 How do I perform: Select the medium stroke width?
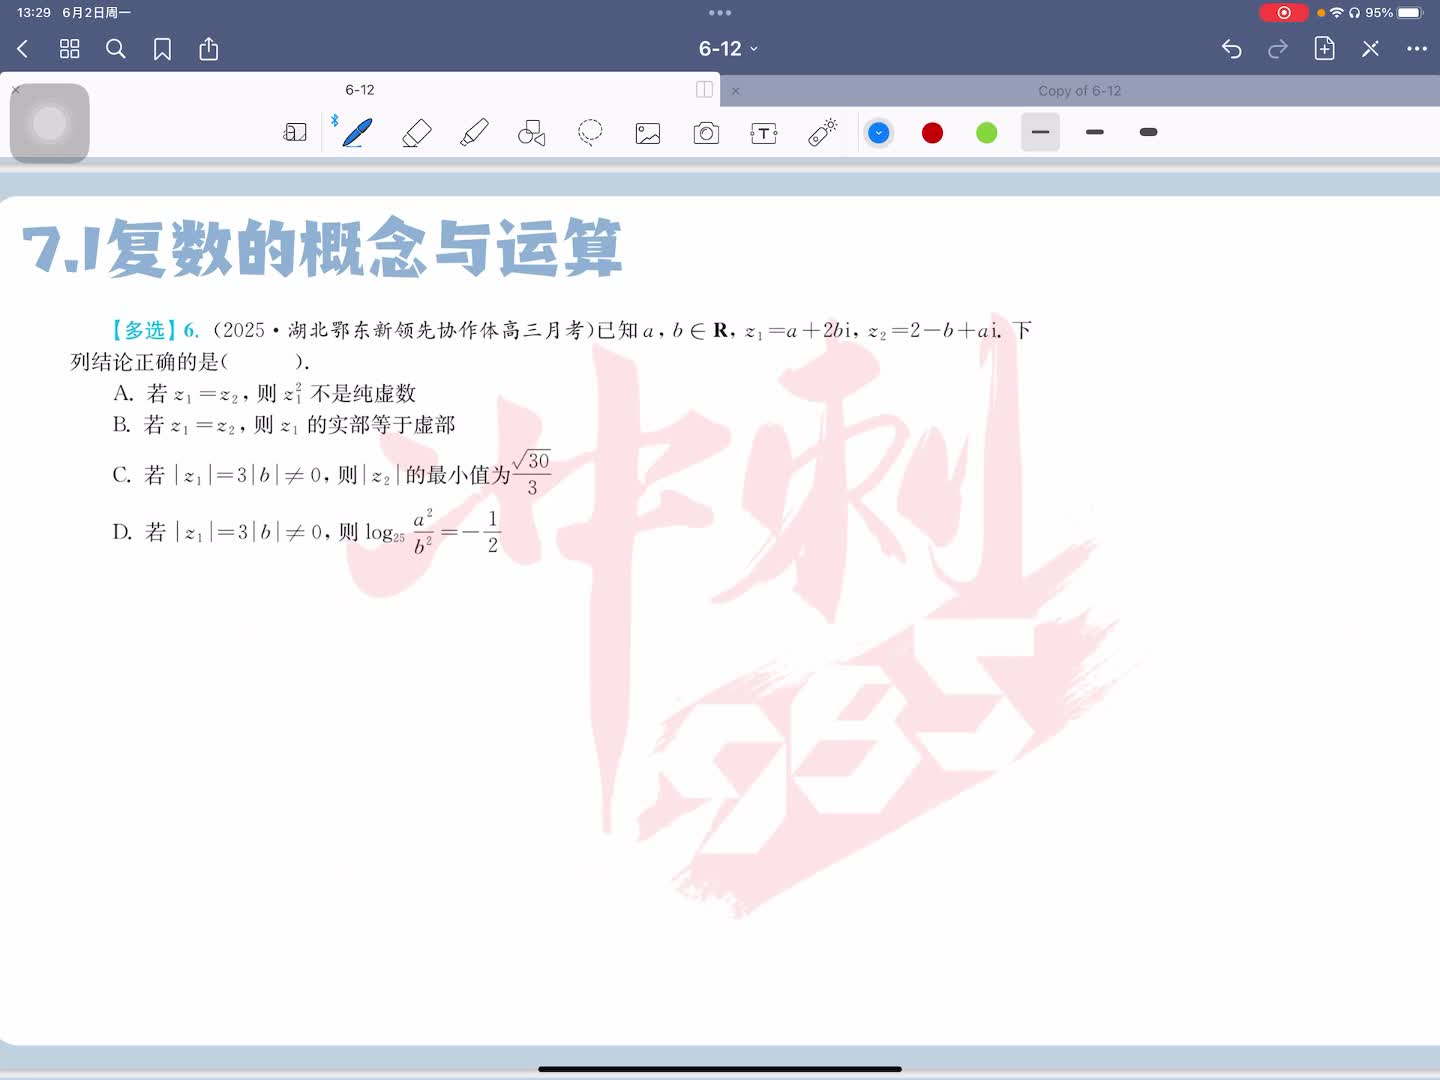click(x=1095, y=132)
